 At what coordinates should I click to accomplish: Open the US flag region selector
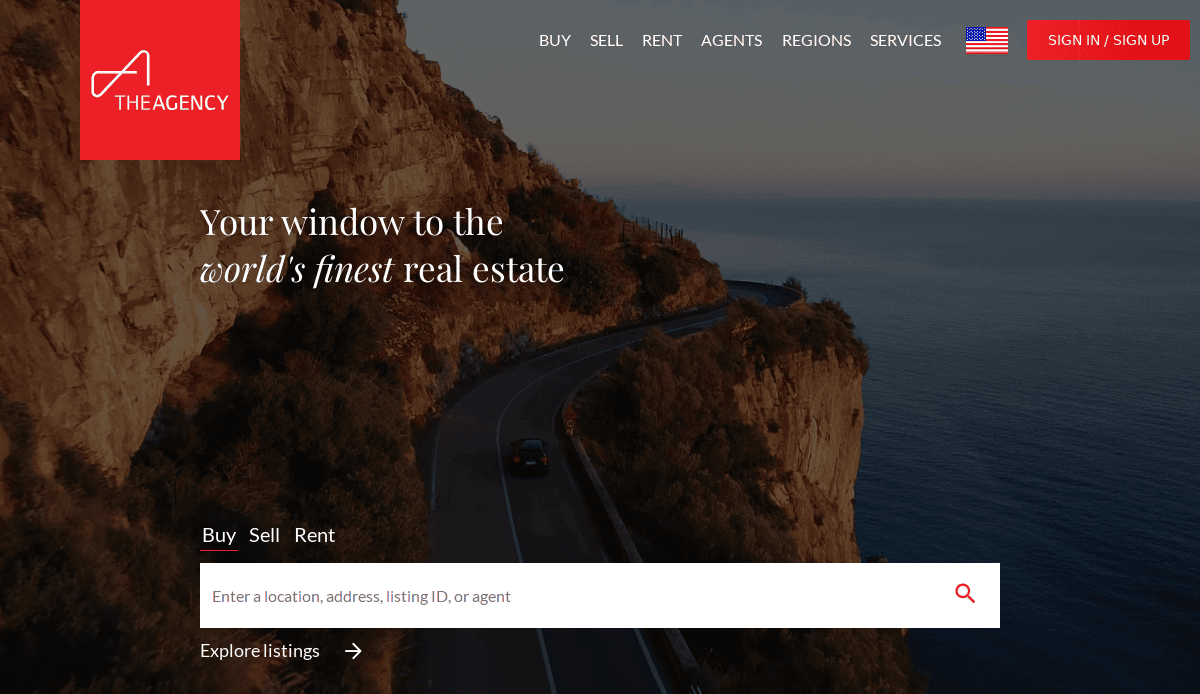[987, 40]
